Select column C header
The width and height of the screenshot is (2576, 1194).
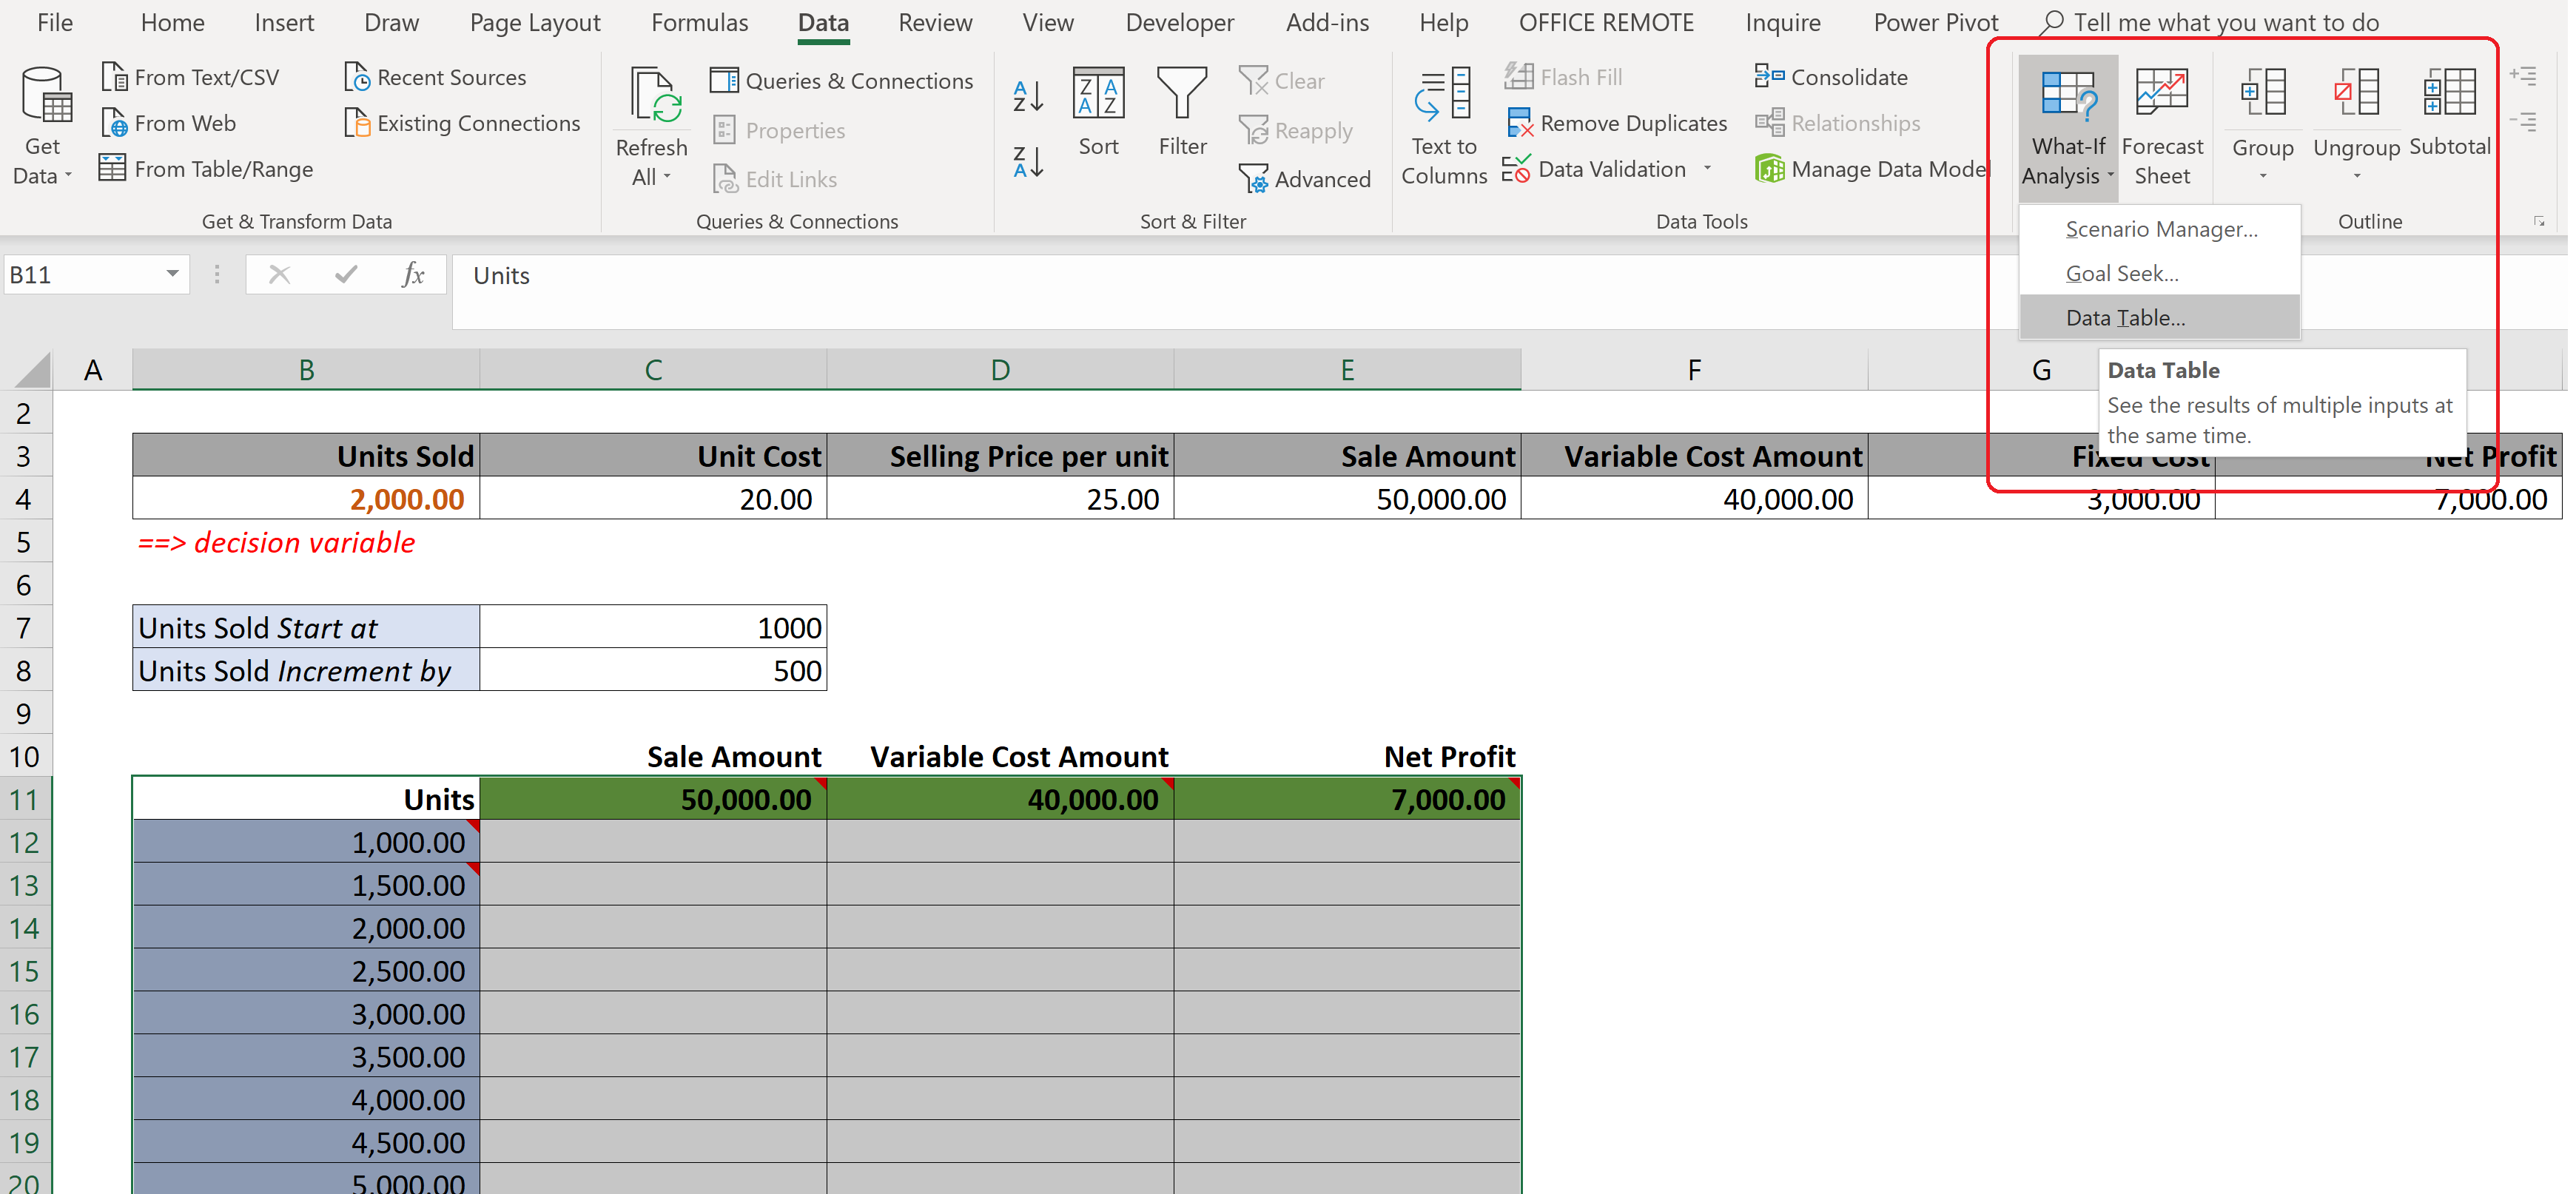click(653, 370)
